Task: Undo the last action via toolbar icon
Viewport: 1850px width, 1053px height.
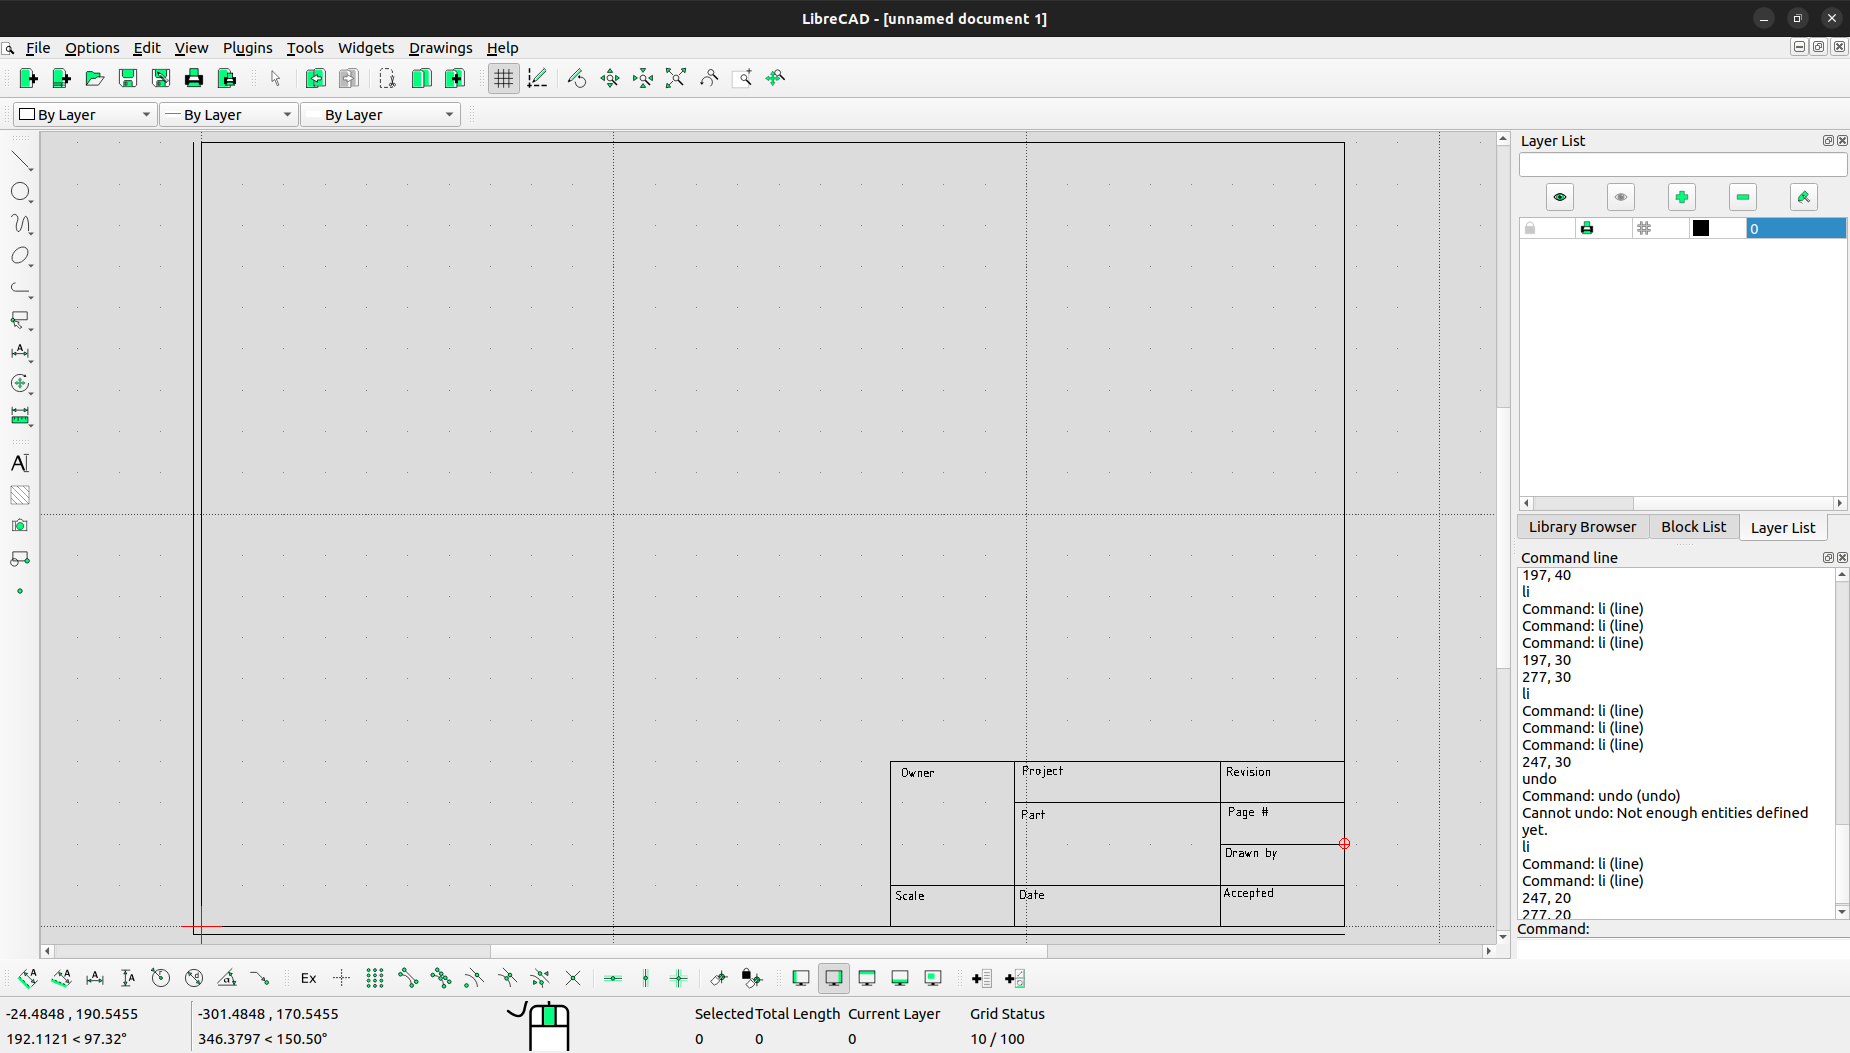Action: click(315, 78)
